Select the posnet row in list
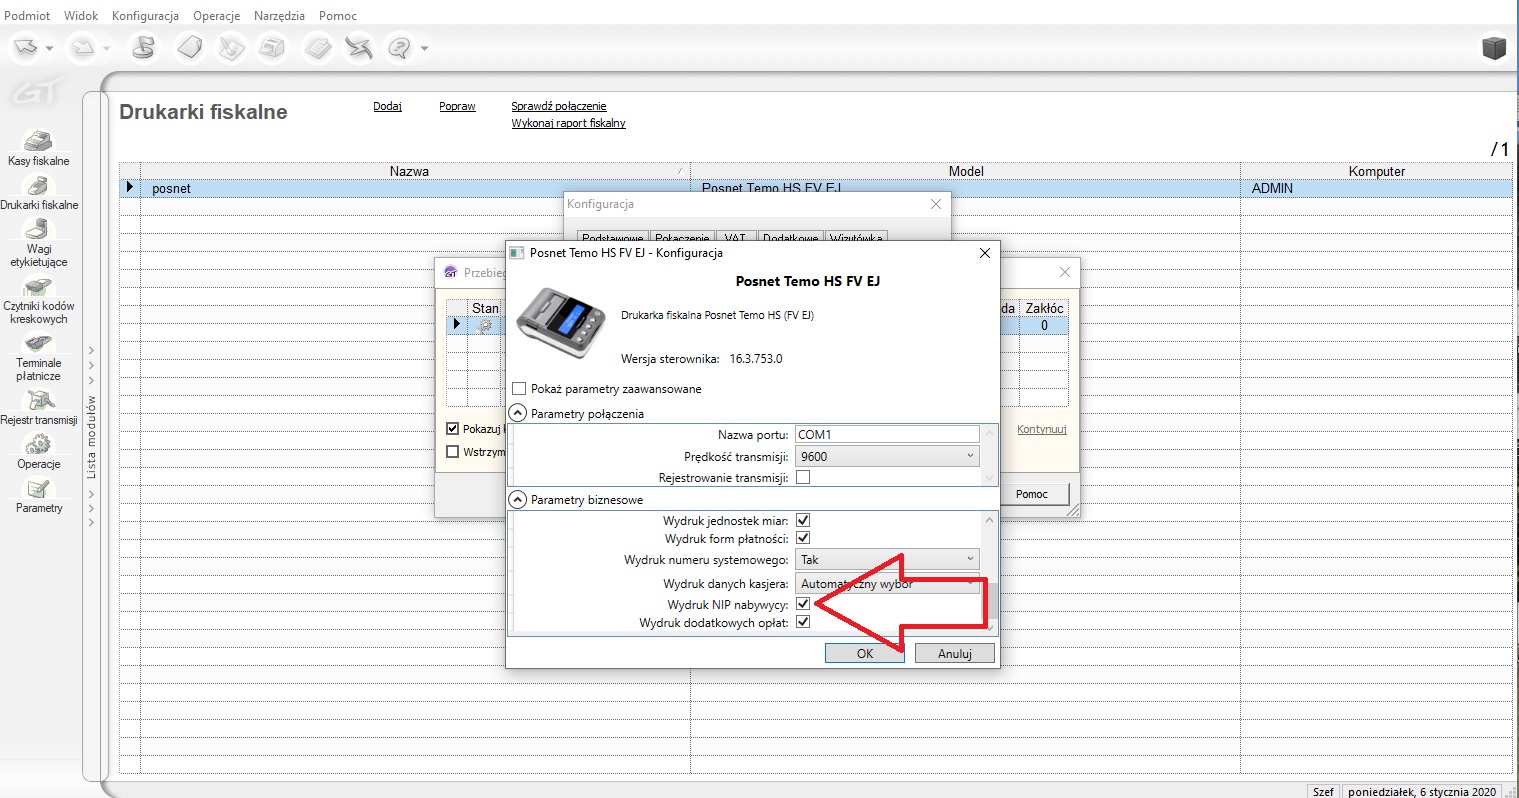1519x798 pixels. (x=816, y=188)
